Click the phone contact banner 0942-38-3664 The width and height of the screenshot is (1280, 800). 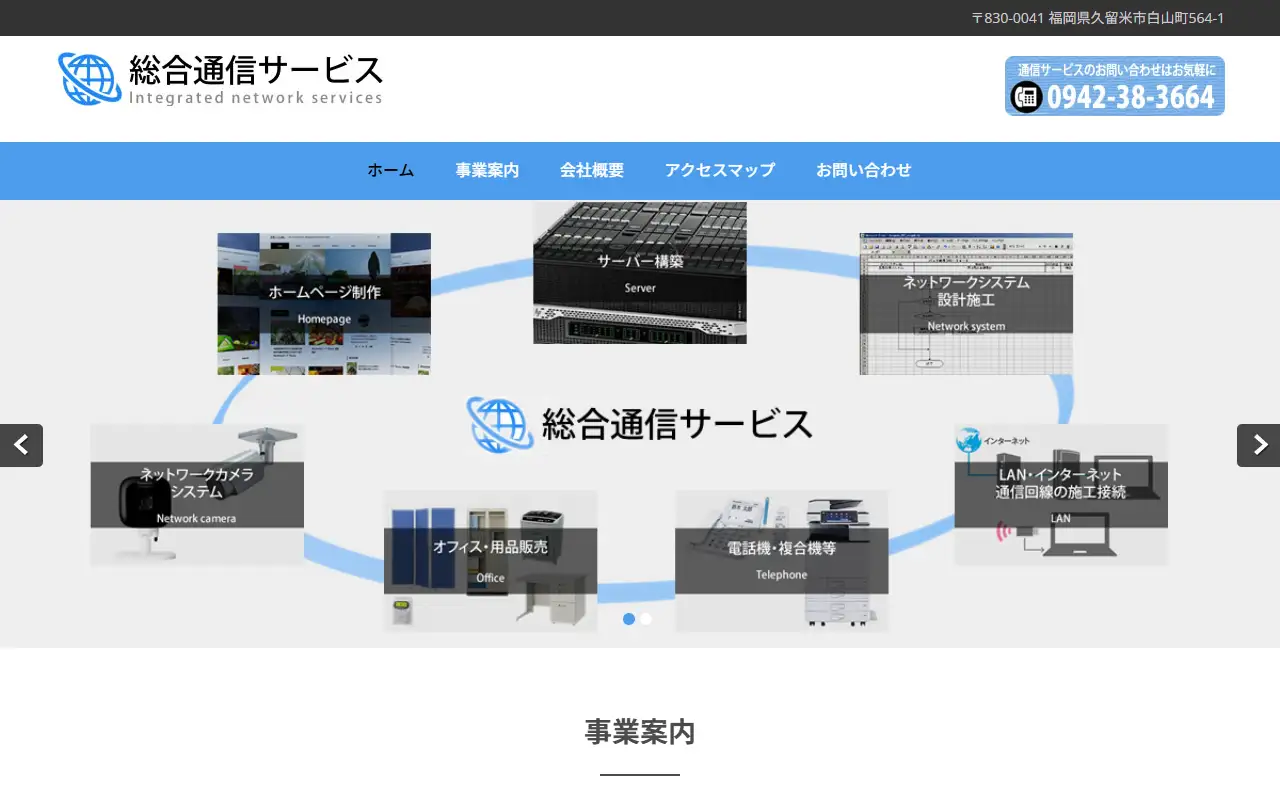pos(1115,86)
